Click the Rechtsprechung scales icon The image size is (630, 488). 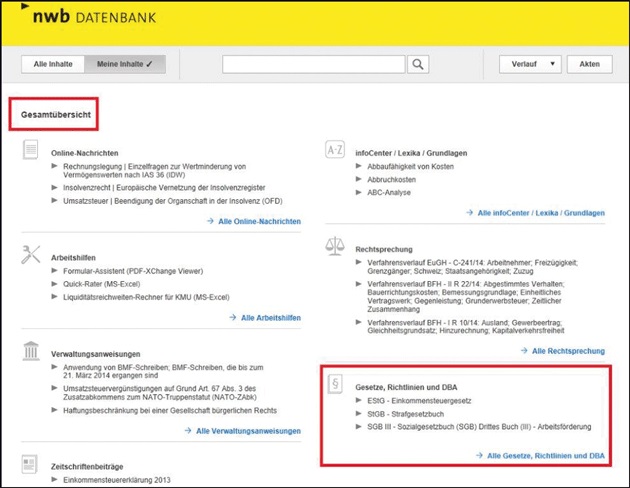point(336,247)
